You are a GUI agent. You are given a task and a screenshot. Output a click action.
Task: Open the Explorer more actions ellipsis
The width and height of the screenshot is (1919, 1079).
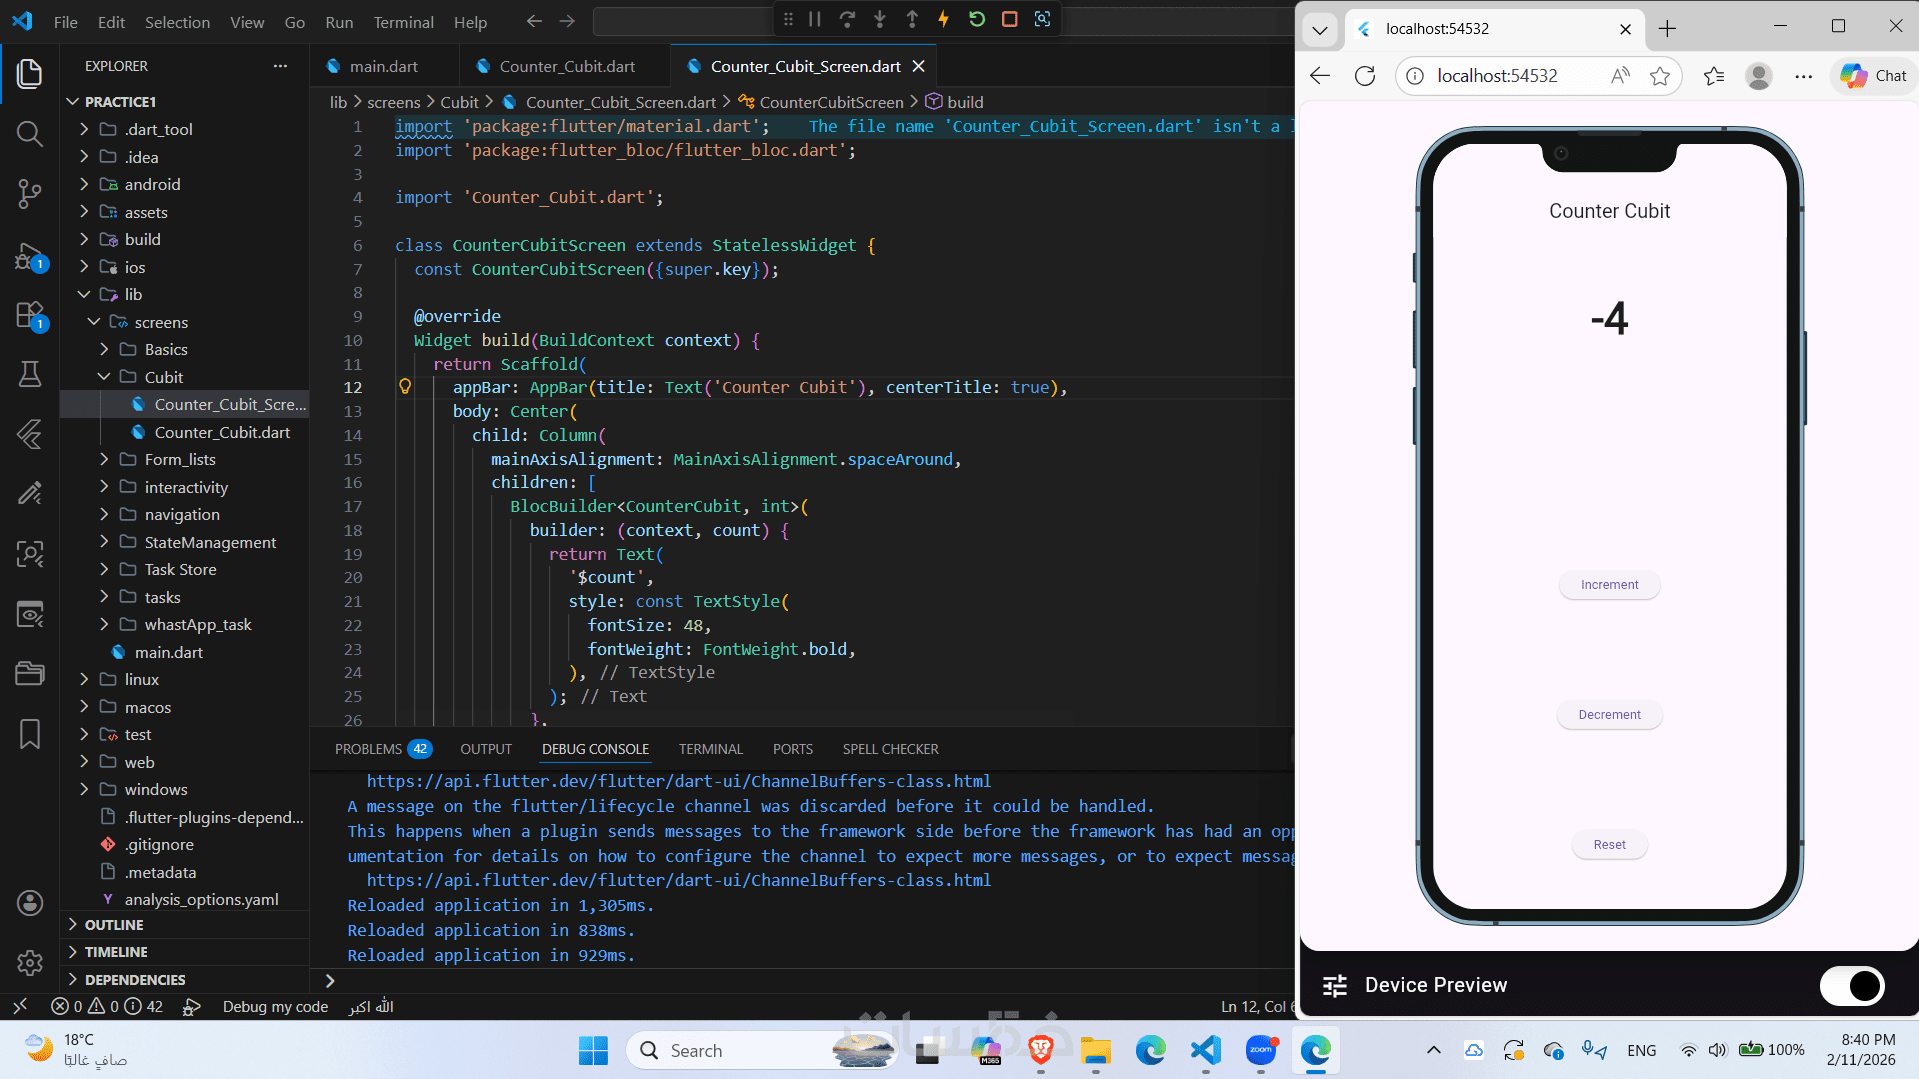tap(280, 66)
